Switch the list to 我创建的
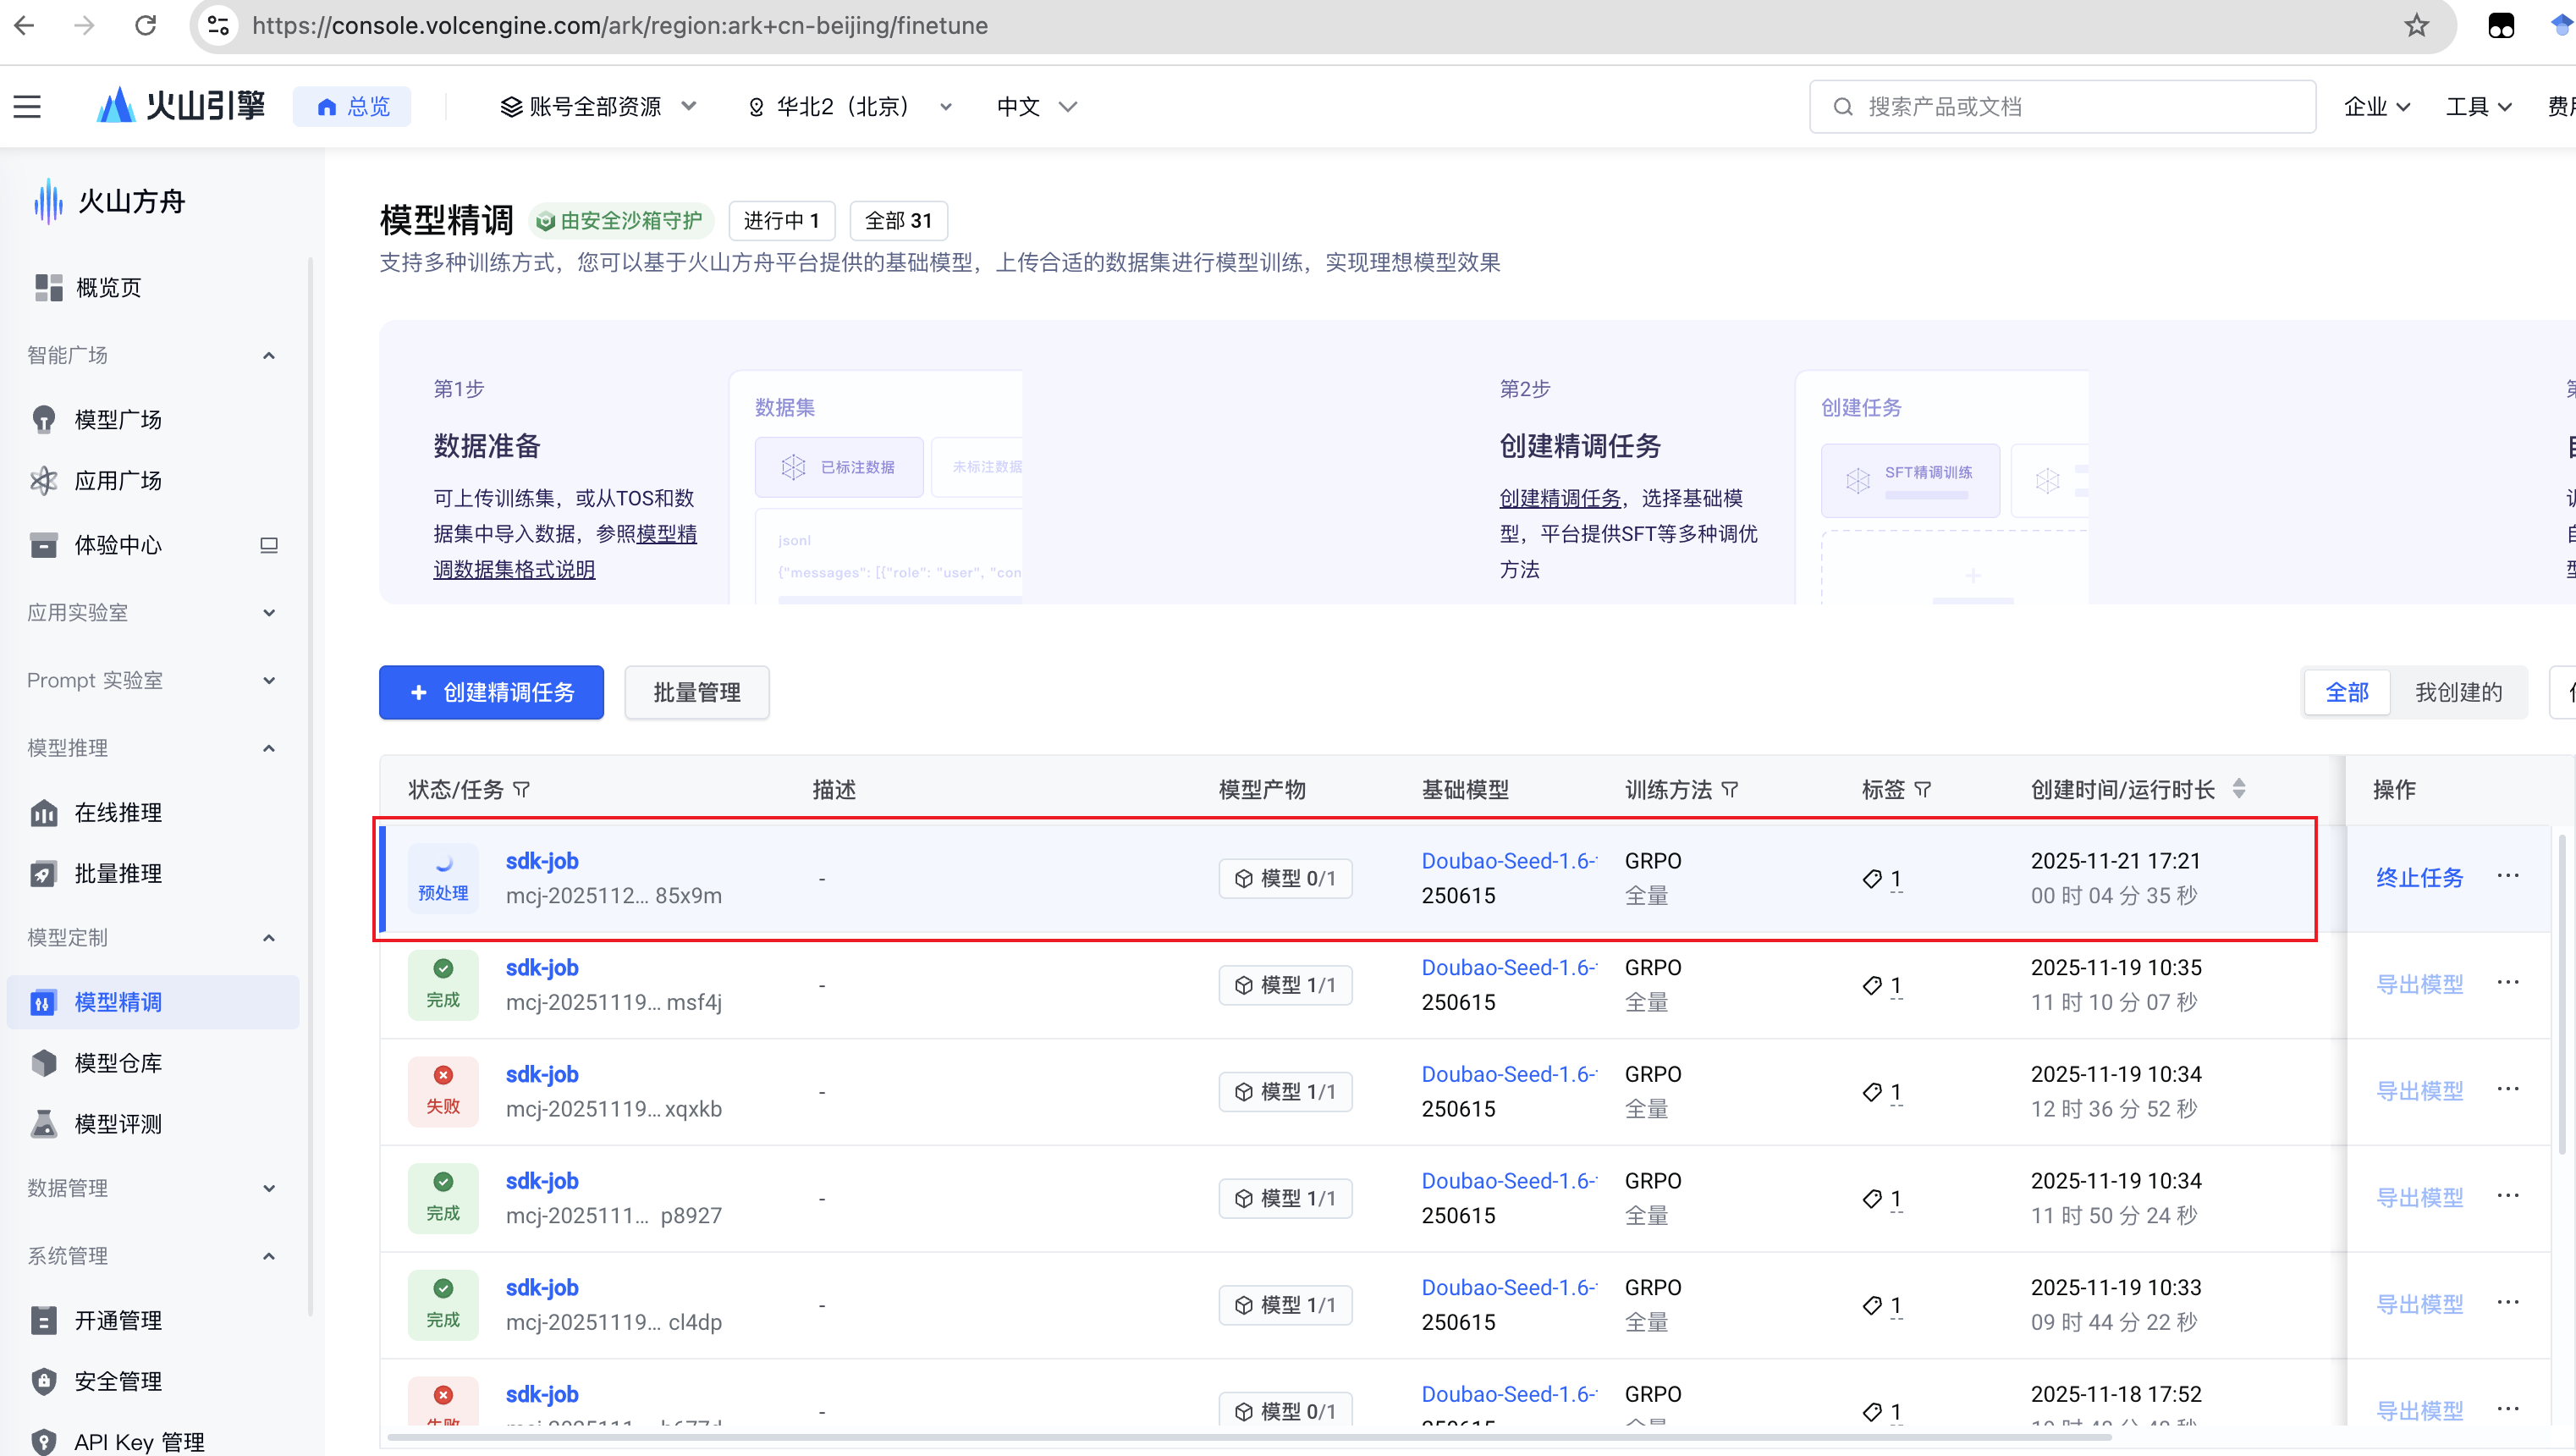Viewport: 2576px width, 1456px height. (2458, 692)
